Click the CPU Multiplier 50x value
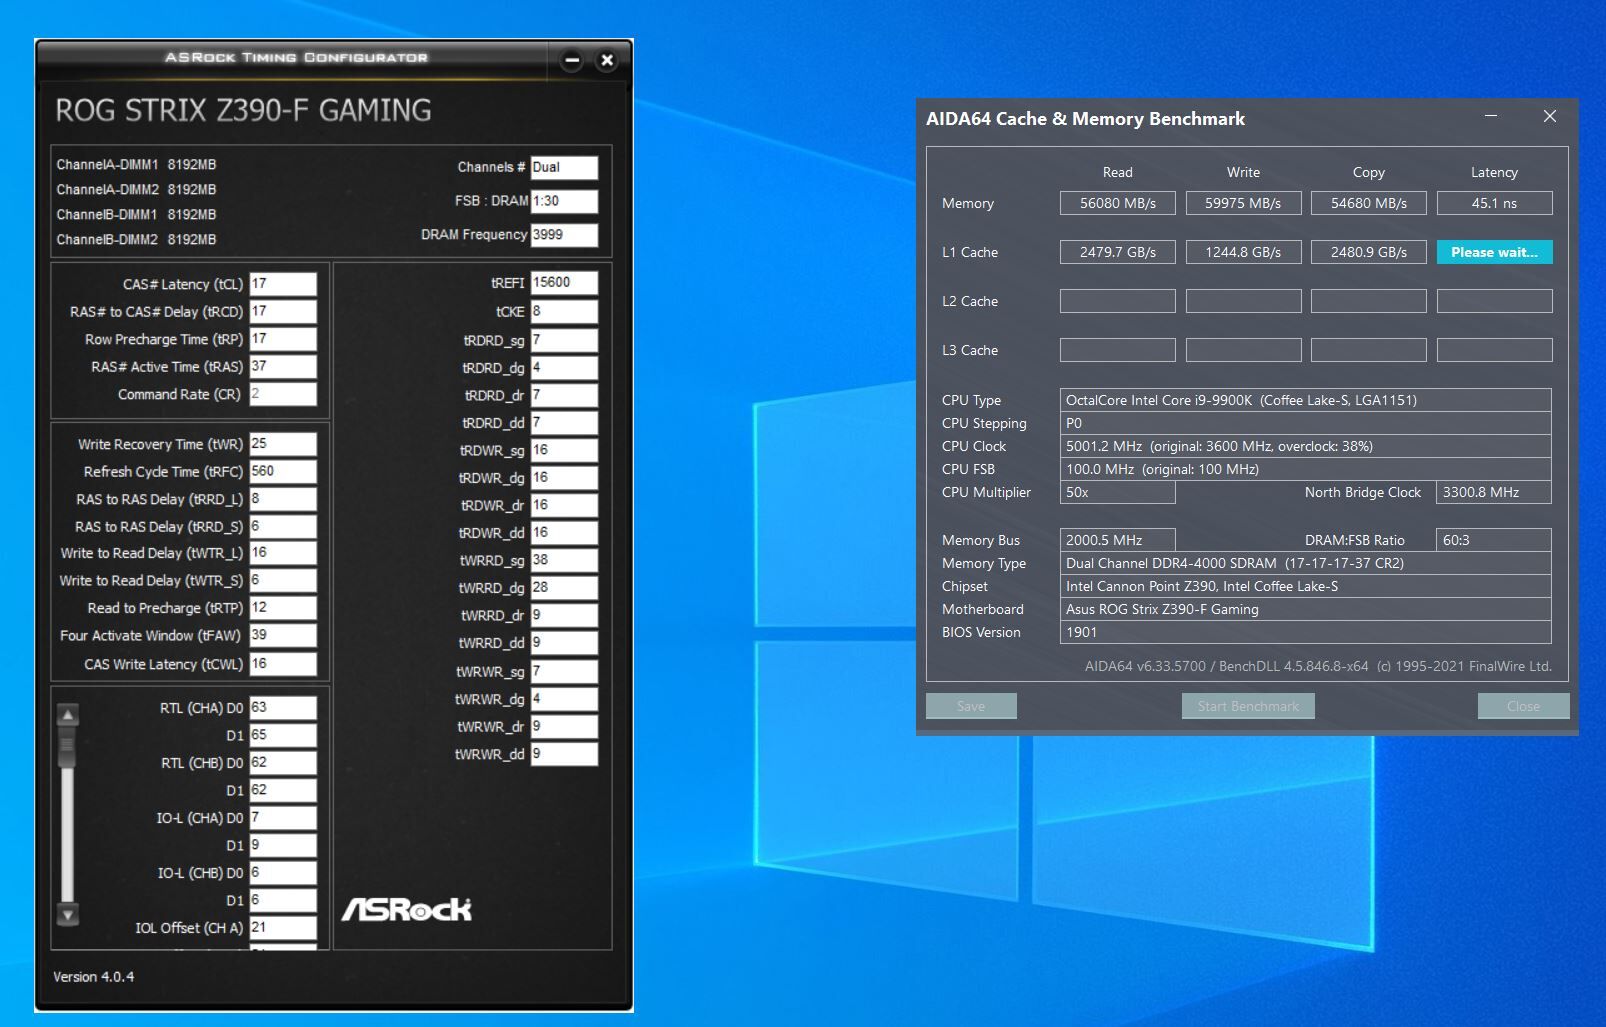Viewport: 1606px width, 1027px height. tap(1117, 492)
